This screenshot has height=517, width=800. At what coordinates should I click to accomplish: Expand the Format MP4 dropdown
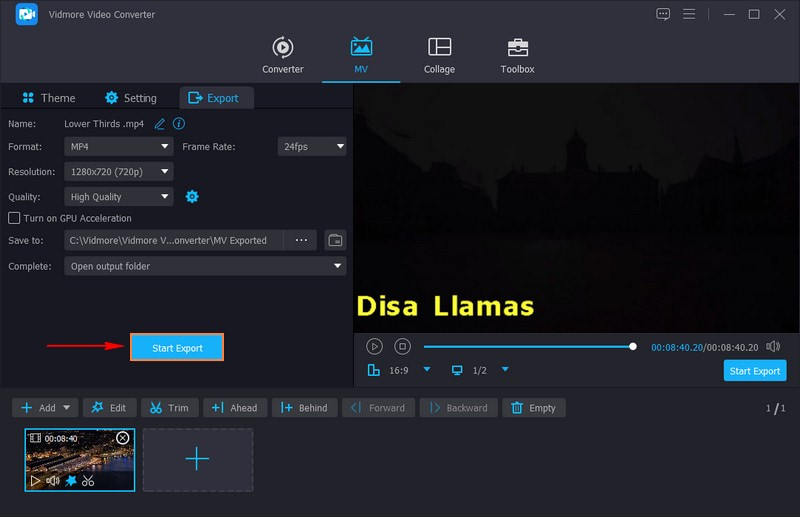click(x=119, y=146)
